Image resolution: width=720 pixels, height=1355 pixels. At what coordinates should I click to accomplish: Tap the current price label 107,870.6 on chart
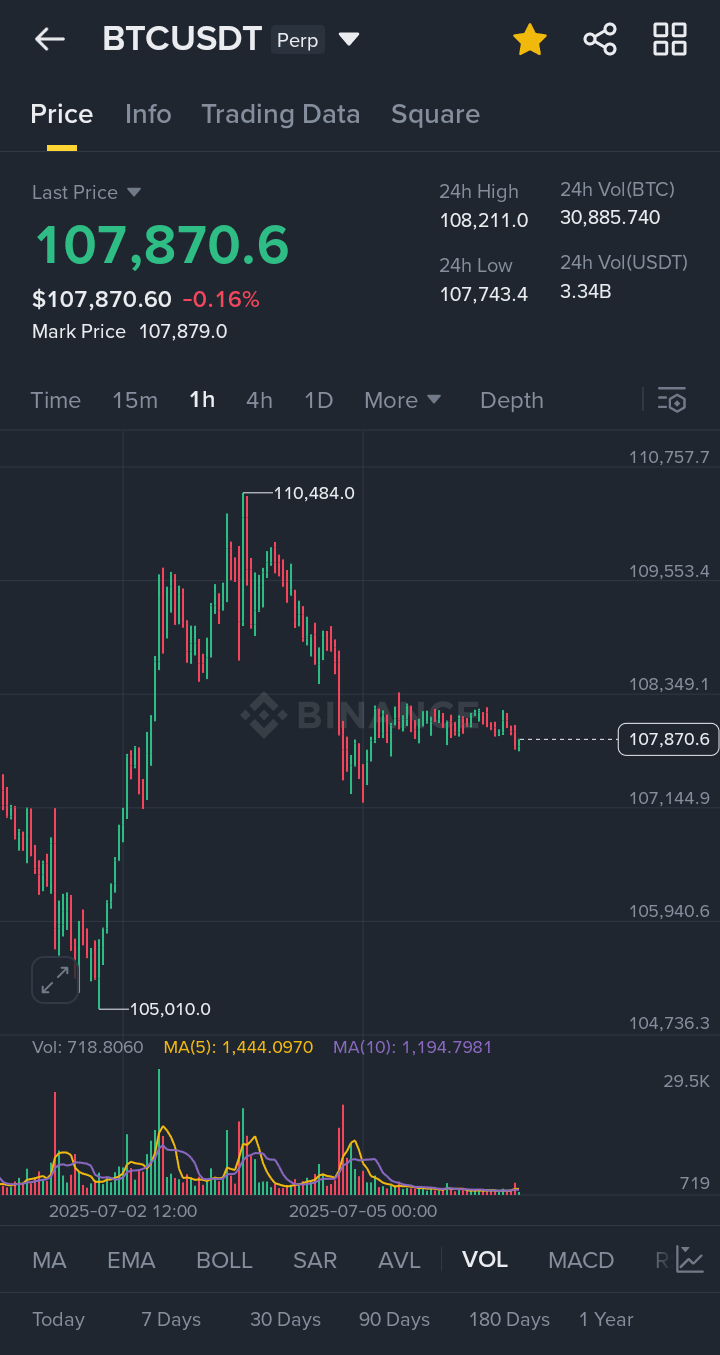[x=668, y=740]
